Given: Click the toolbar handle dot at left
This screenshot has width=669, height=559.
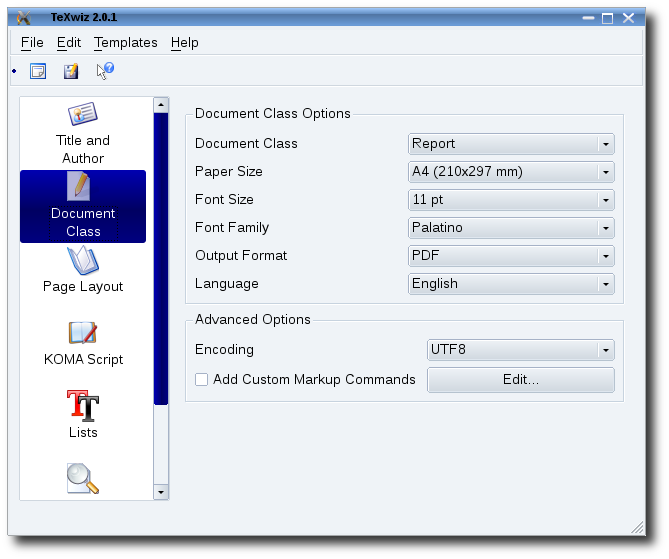Looking at the screenshot, I should [x=14, y=71].
